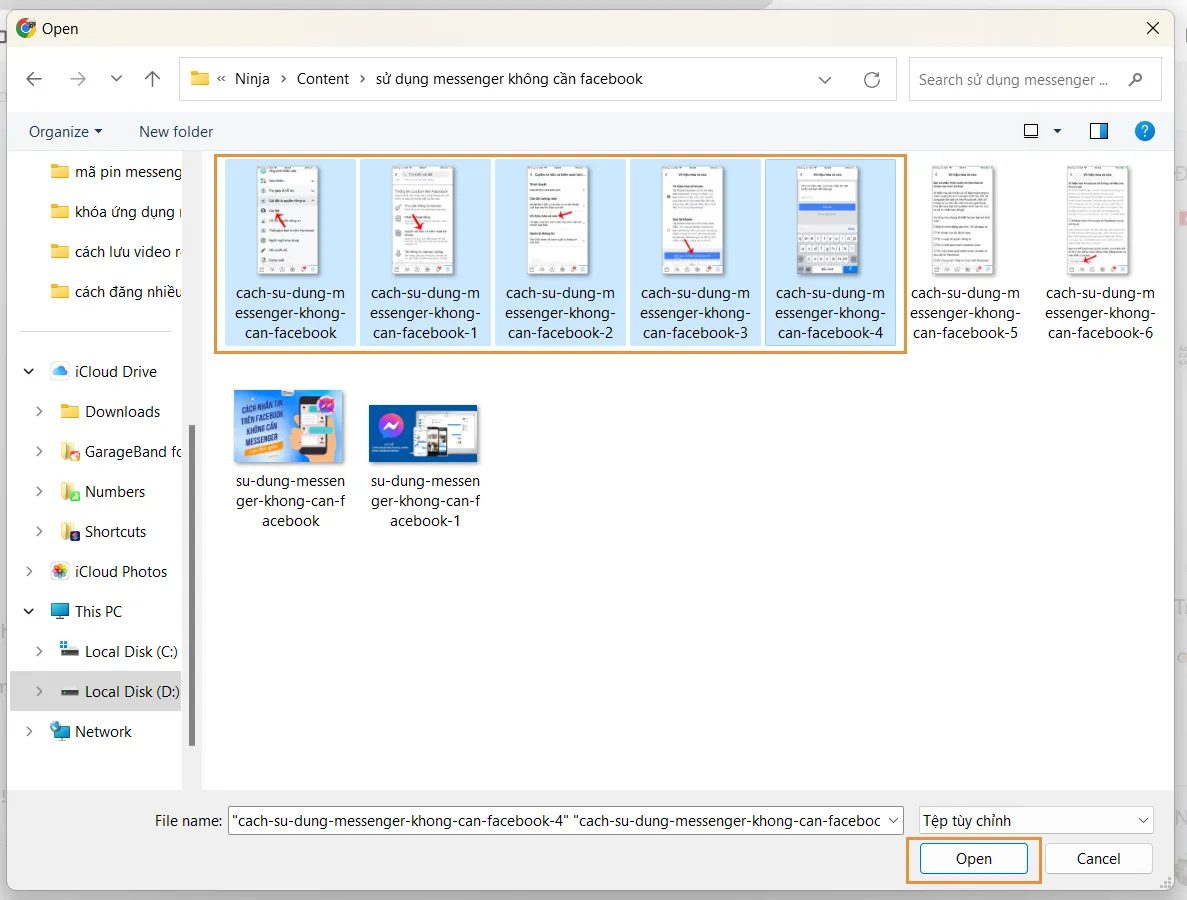Image resolution: width=1187 pixels, height=900 pixels.
Task: Click the Open button
Action: (973, 858)
